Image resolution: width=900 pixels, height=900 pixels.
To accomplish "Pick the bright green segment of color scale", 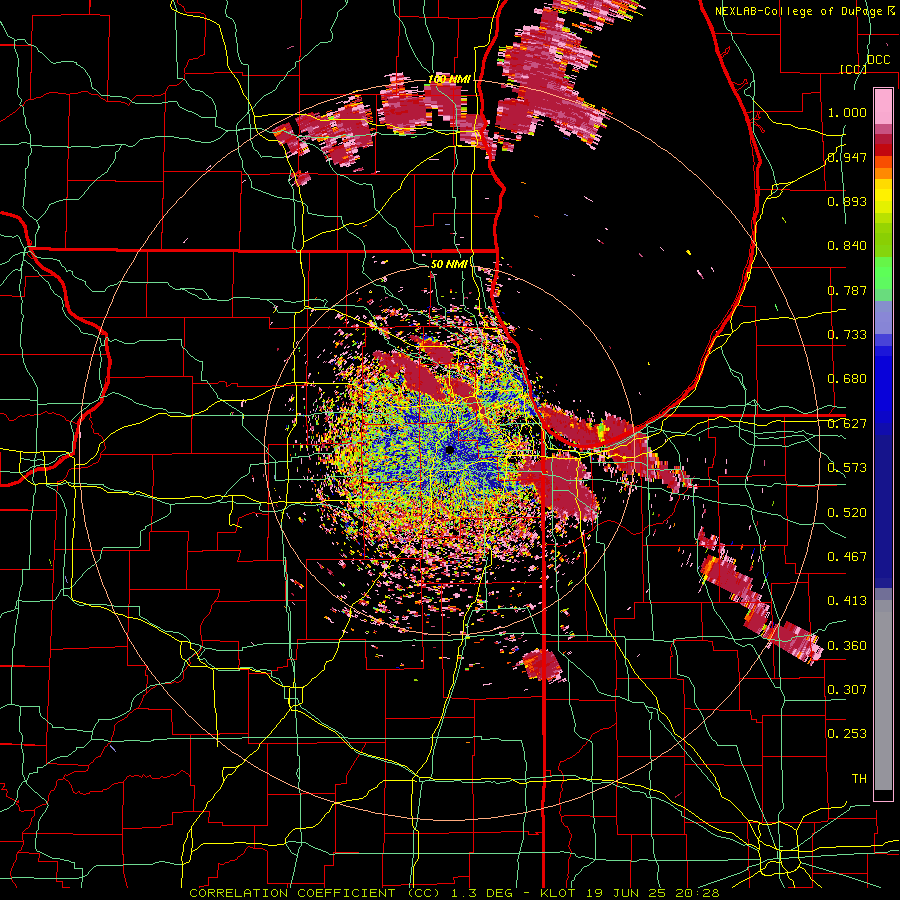I will point(883,273).
